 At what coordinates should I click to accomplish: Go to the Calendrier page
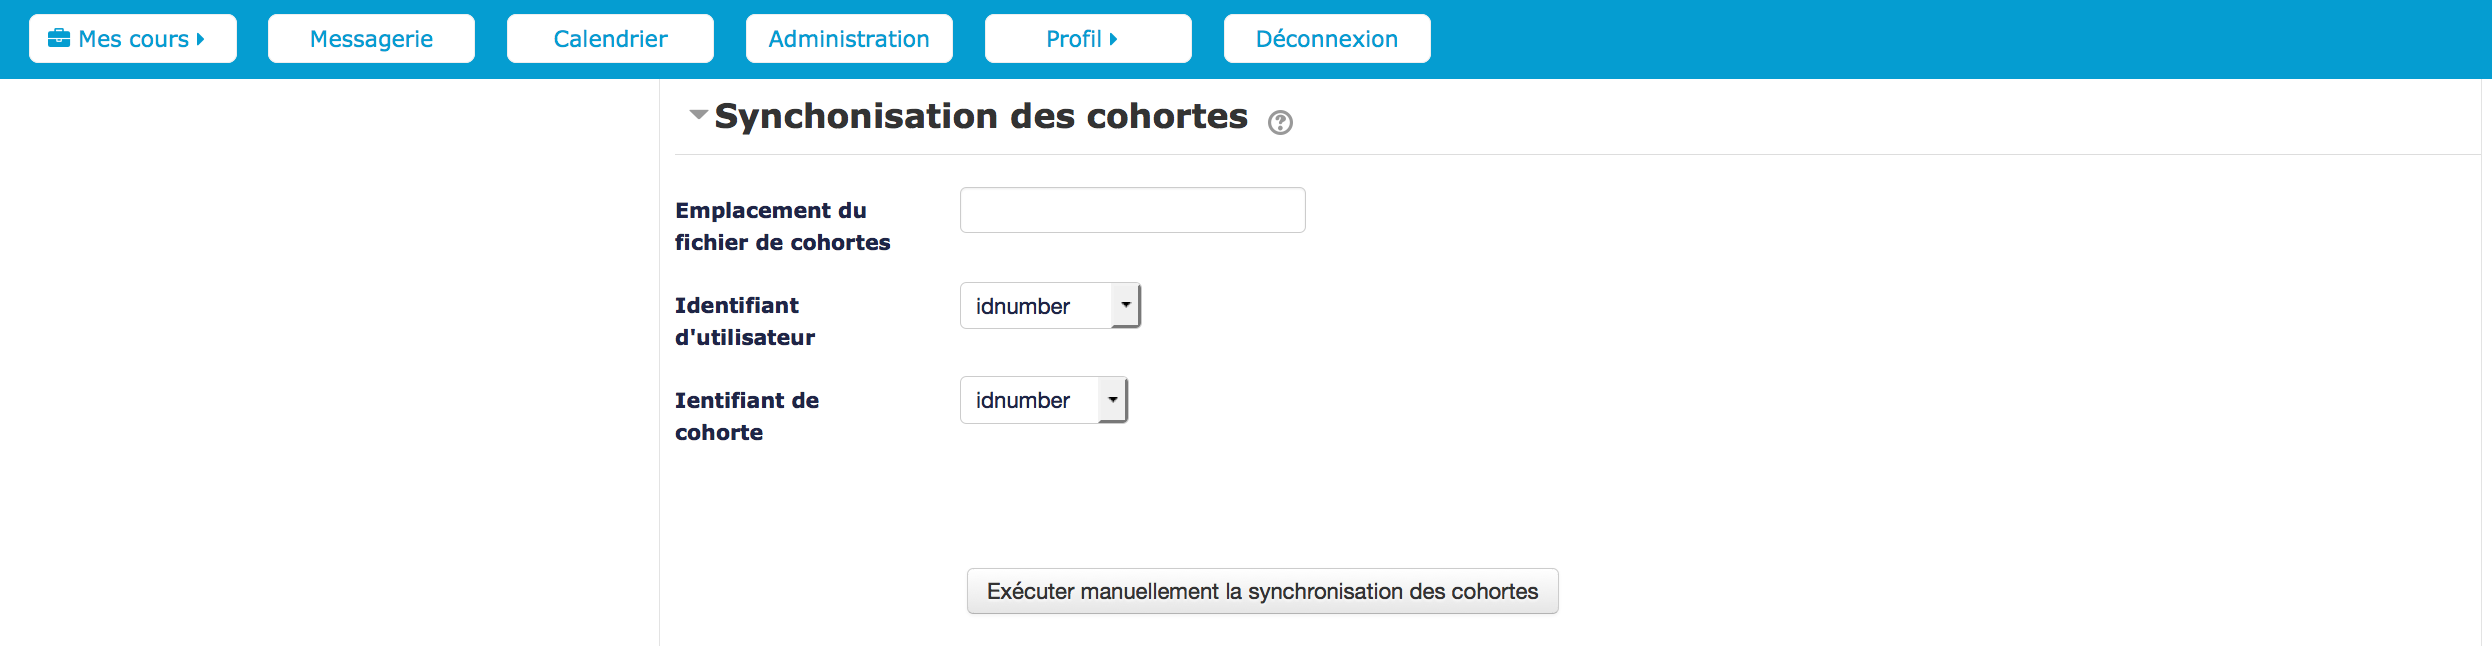point(610,39)
